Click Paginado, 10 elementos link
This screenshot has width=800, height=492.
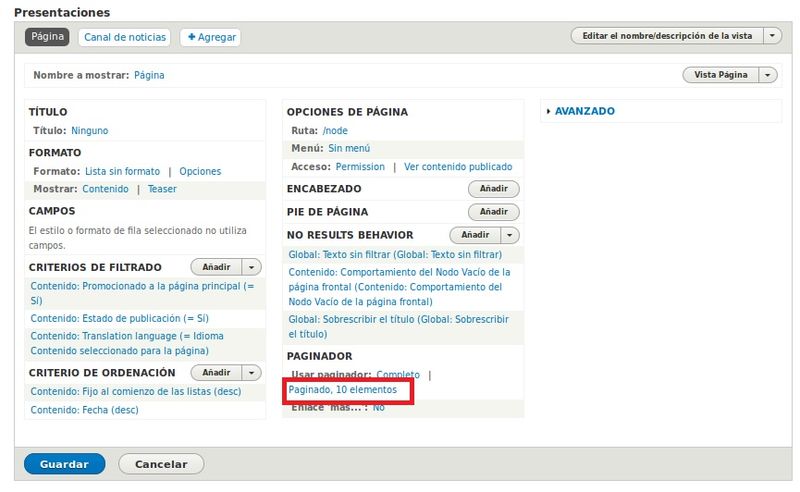[342, 390]
